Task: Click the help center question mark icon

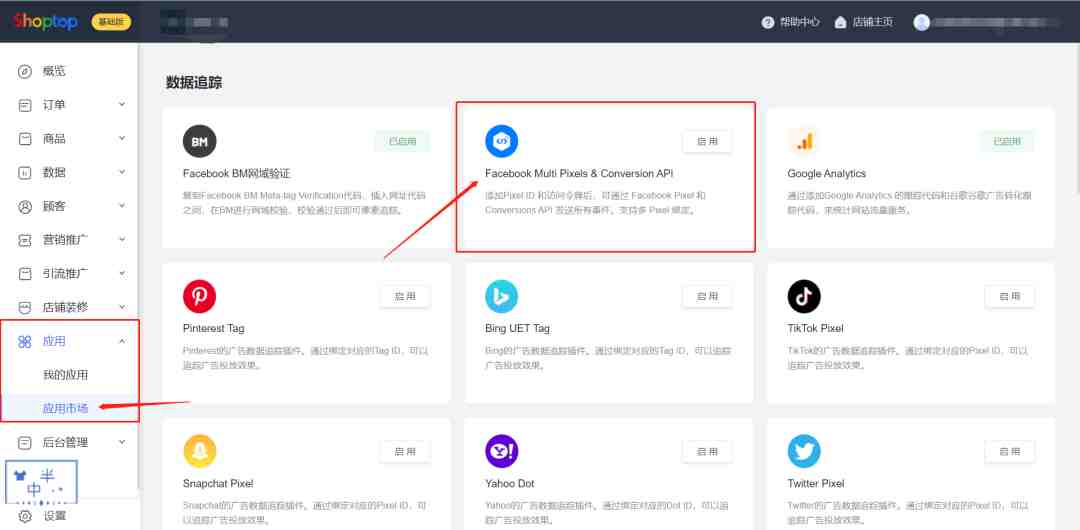Action: (768, 22)
